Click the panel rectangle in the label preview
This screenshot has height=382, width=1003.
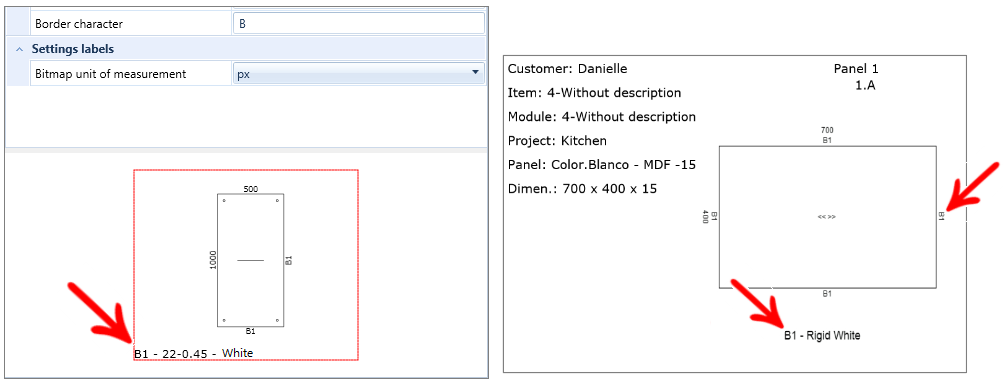pyautogui.click(x=251, y=260)
